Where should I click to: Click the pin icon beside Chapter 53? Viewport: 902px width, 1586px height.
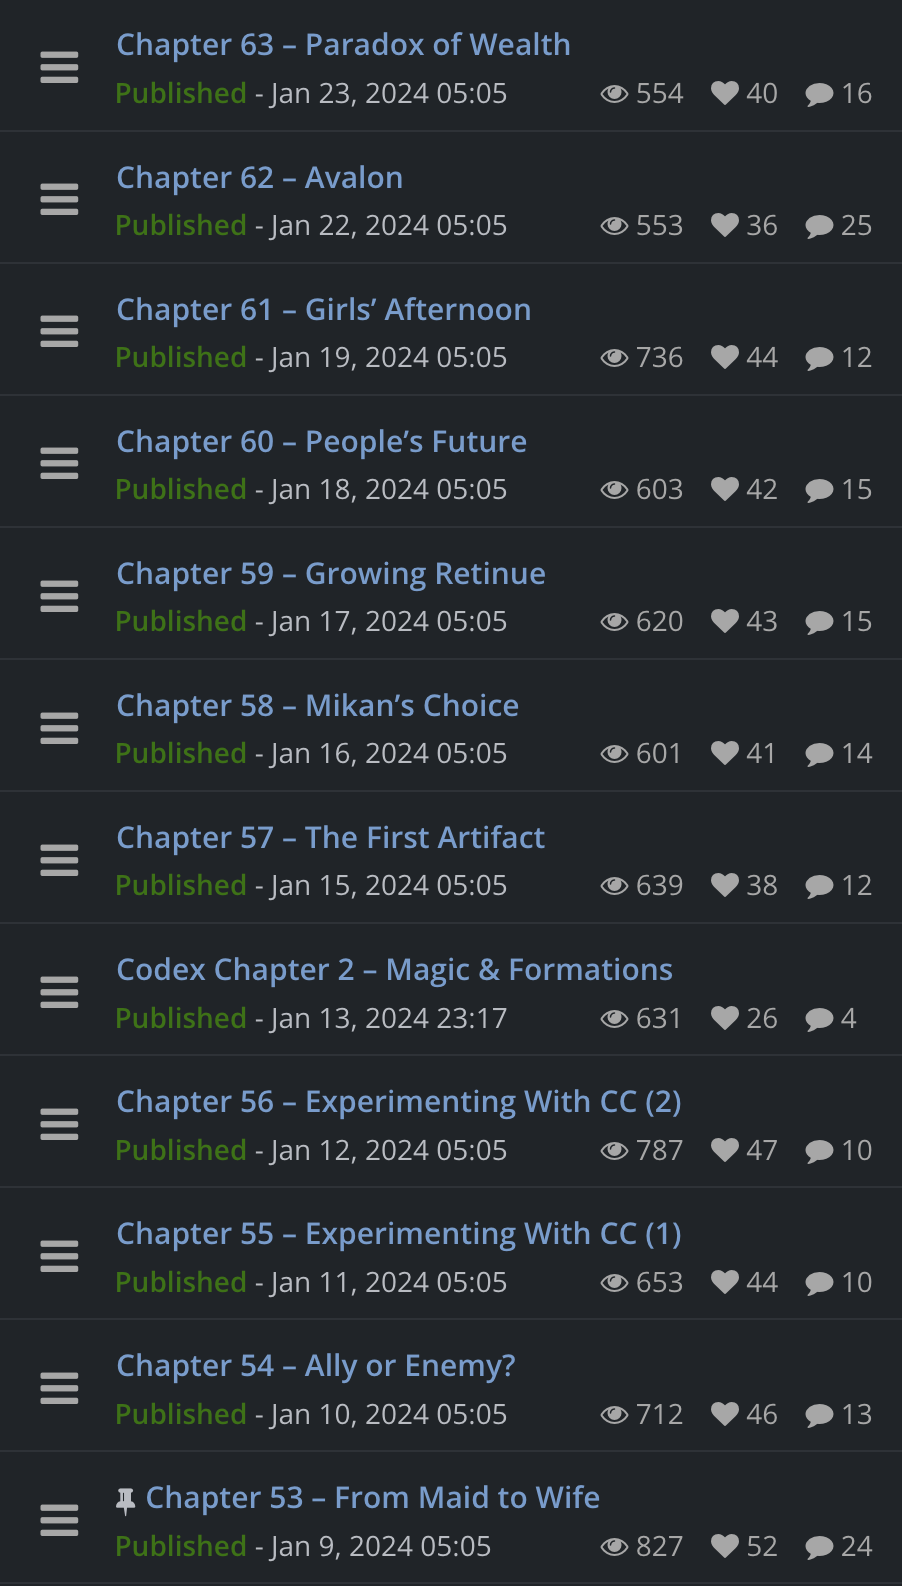point(126,1499)
